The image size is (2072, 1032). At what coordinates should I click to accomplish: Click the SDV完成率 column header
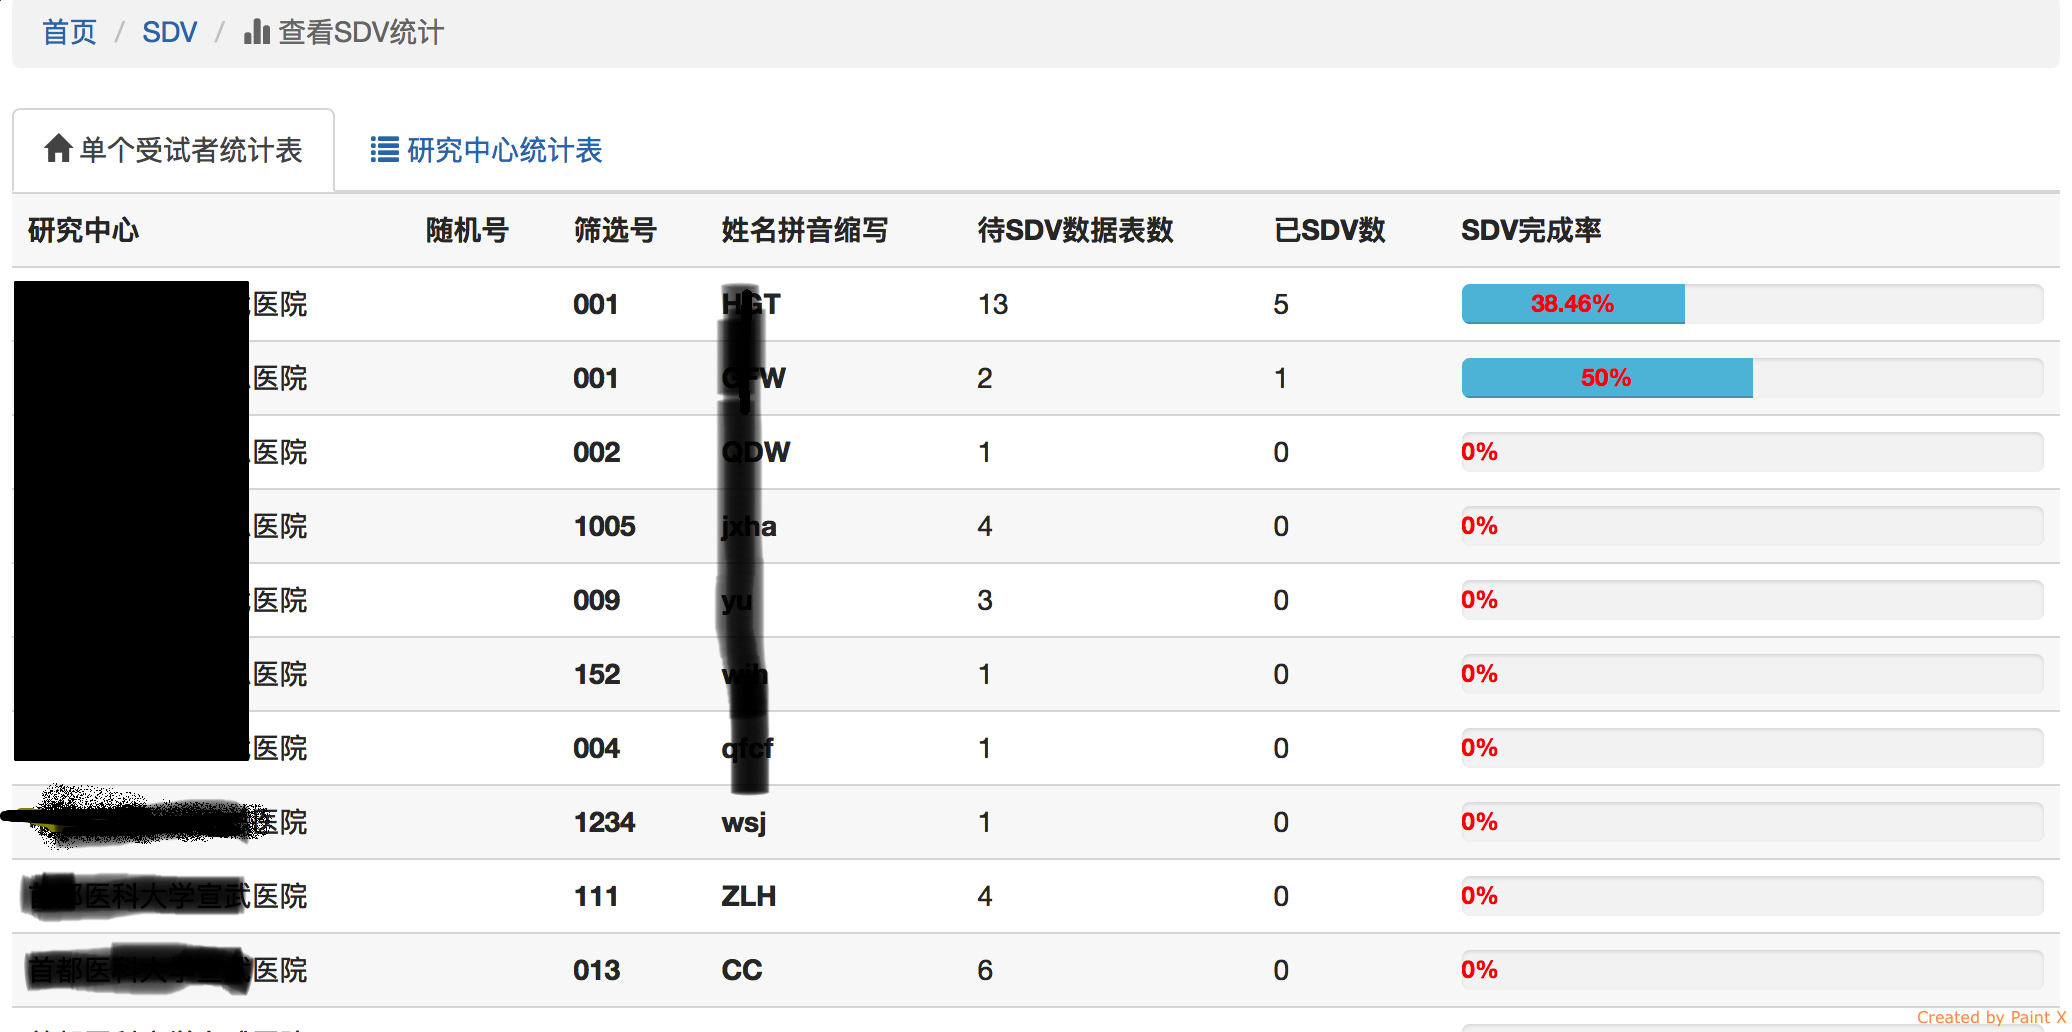coord(1530,231)
